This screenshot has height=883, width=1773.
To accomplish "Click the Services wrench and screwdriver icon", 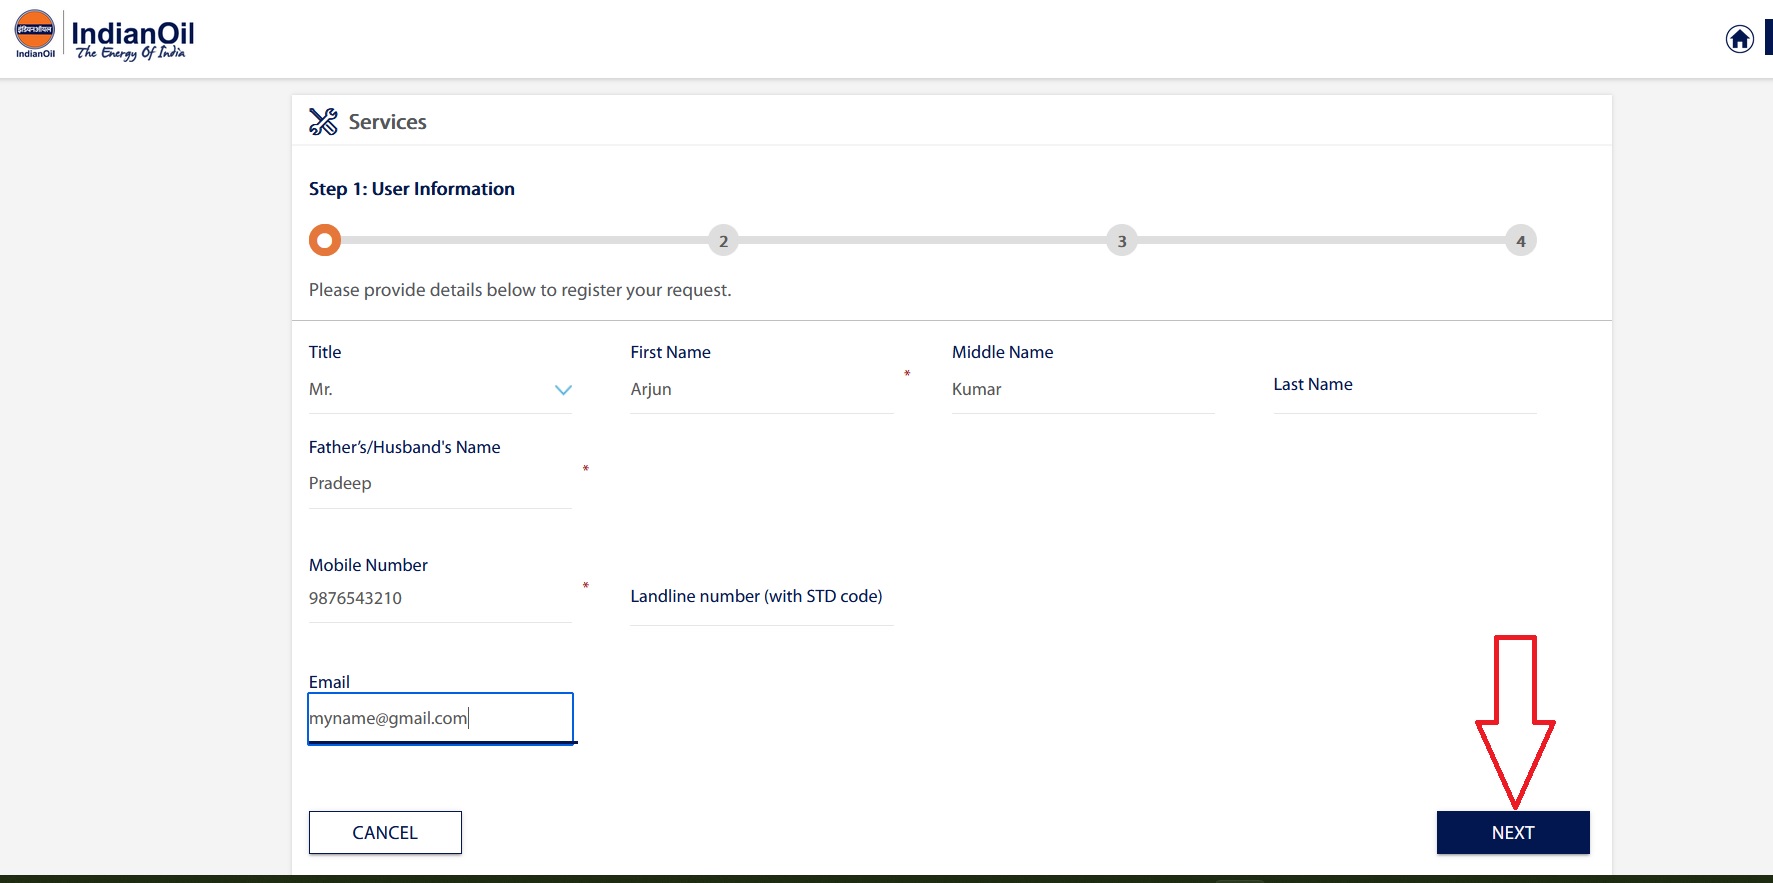I will pos(323,122).
